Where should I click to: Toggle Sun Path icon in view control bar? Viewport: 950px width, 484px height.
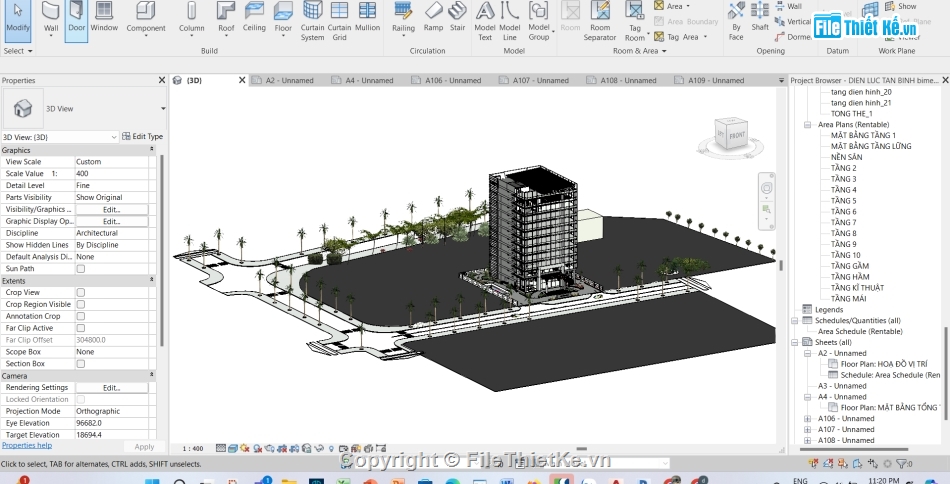click(245, 449)
